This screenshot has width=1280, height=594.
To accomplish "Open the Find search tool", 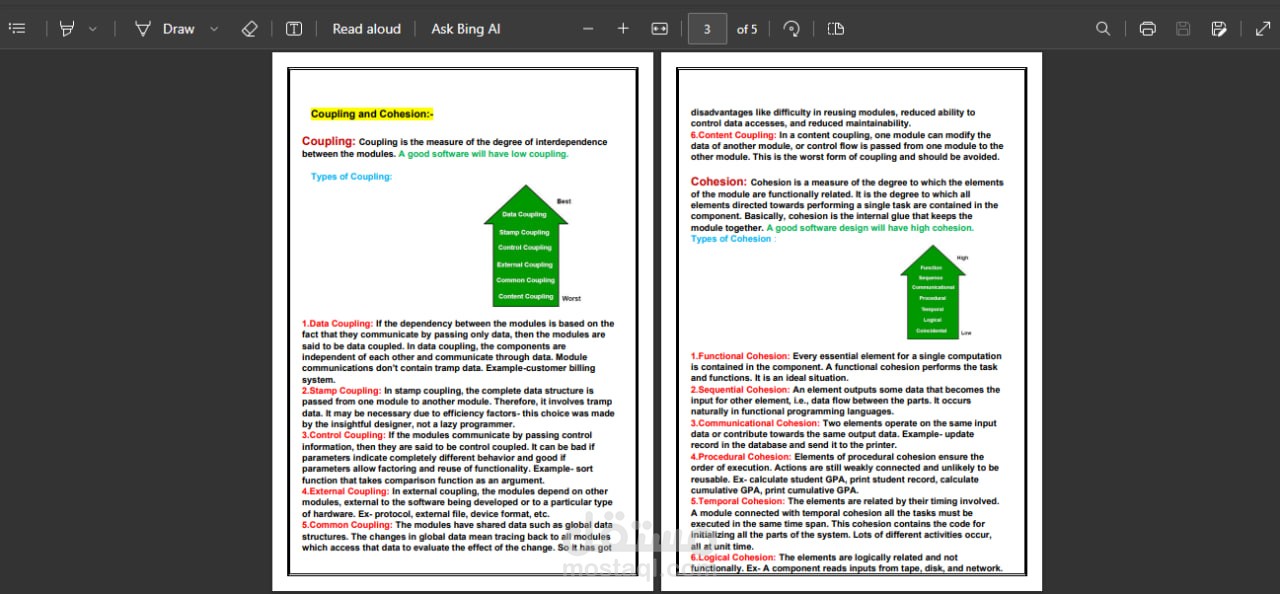I will coord(1103,29).
